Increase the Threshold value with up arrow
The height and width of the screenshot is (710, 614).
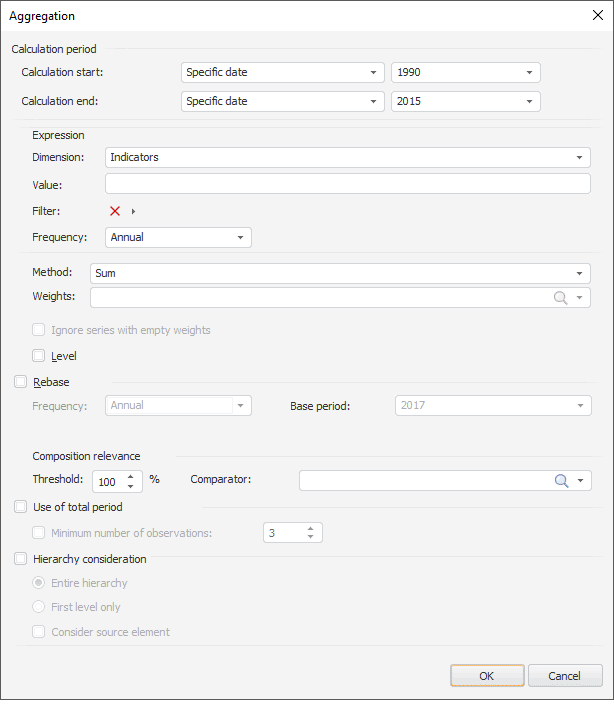click(x=130, y=475)
